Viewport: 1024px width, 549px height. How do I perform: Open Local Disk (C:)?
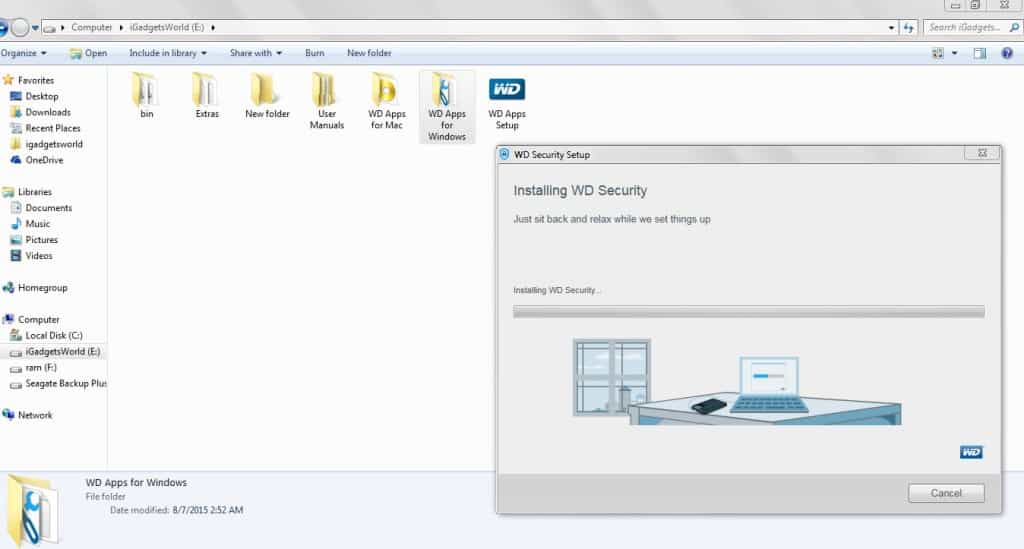click(53, 336)
